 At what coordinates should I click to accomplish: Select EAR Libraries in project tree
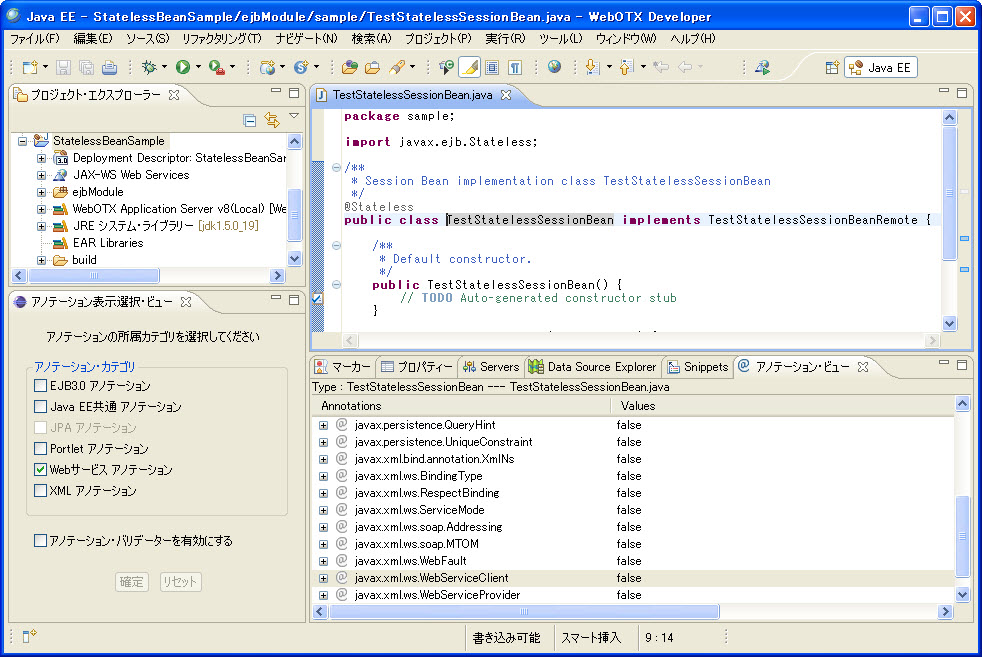(107, 243)
